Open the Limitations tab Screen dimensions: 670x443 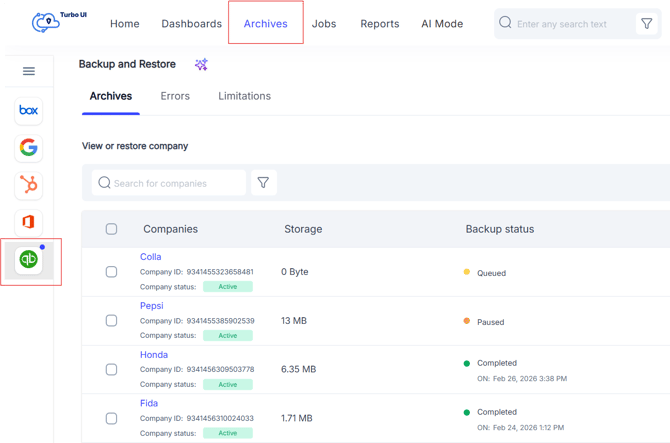(244, 96)
